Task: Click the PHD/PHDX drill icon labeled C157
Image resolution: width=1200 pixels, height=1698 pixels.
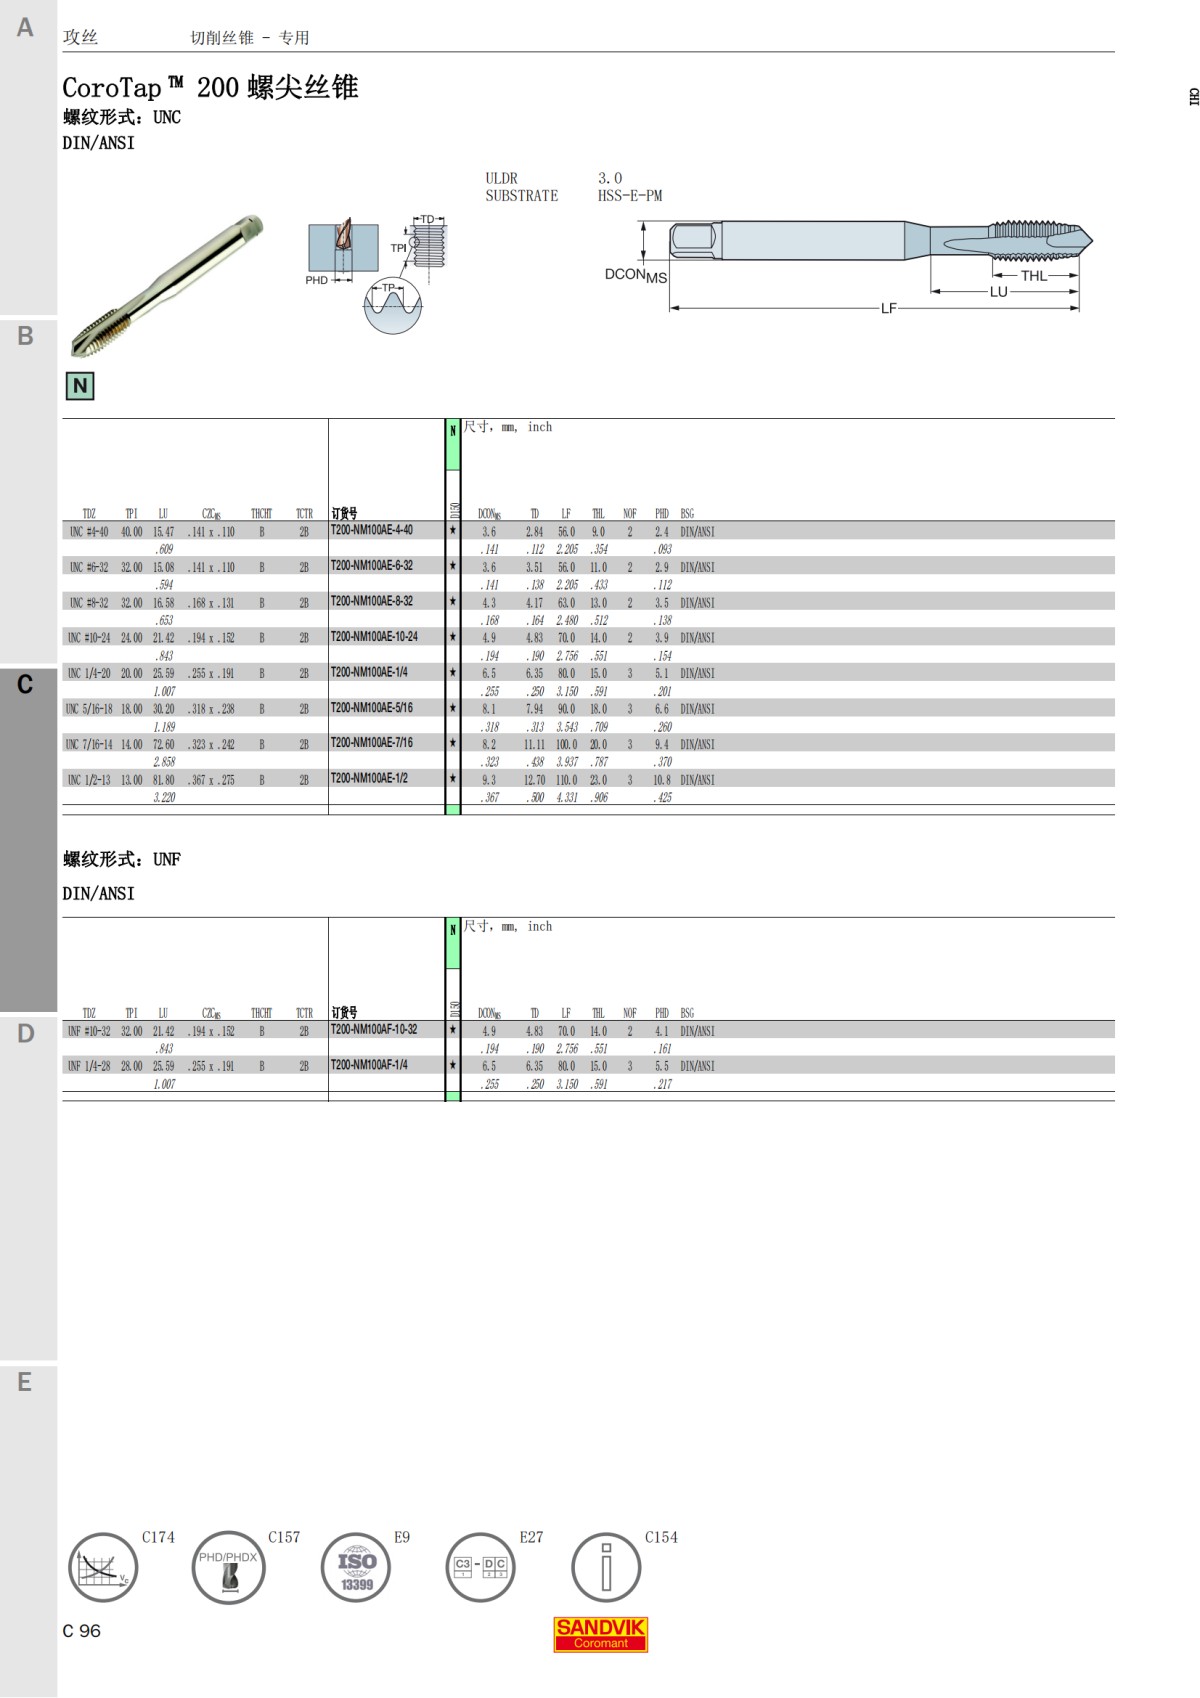Action: [x=229, y=1567]
